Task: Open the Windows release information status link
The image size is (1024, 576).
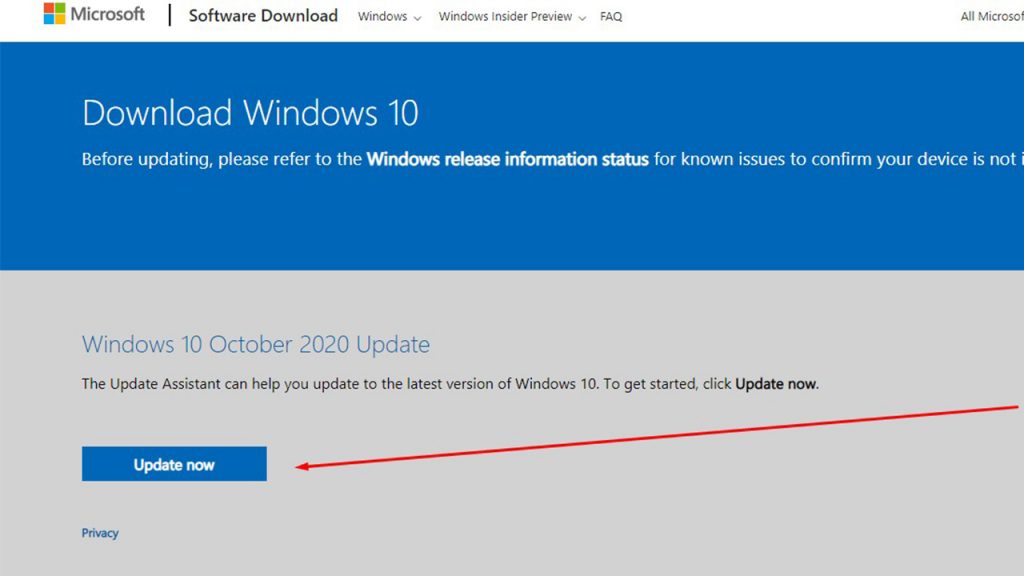Action: click(508, 159)
